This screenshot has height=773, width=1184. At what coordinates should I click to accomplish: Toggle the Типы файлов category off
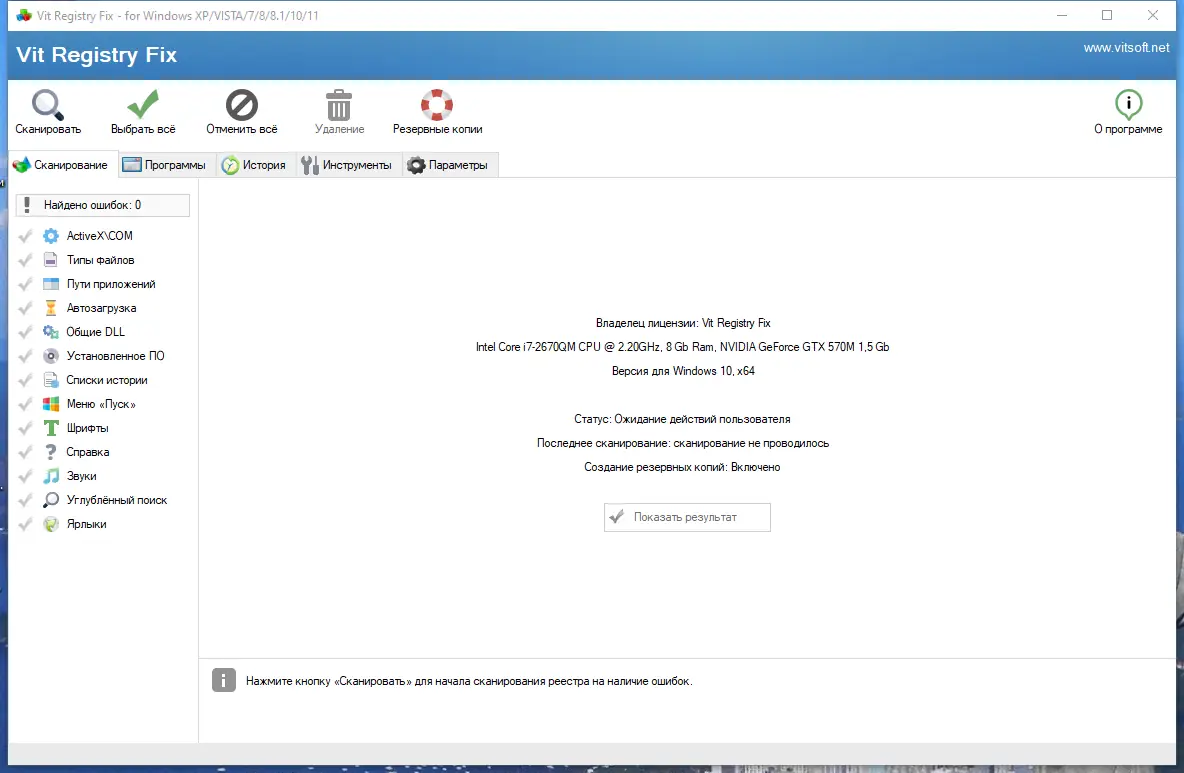(x=24, y=259)
